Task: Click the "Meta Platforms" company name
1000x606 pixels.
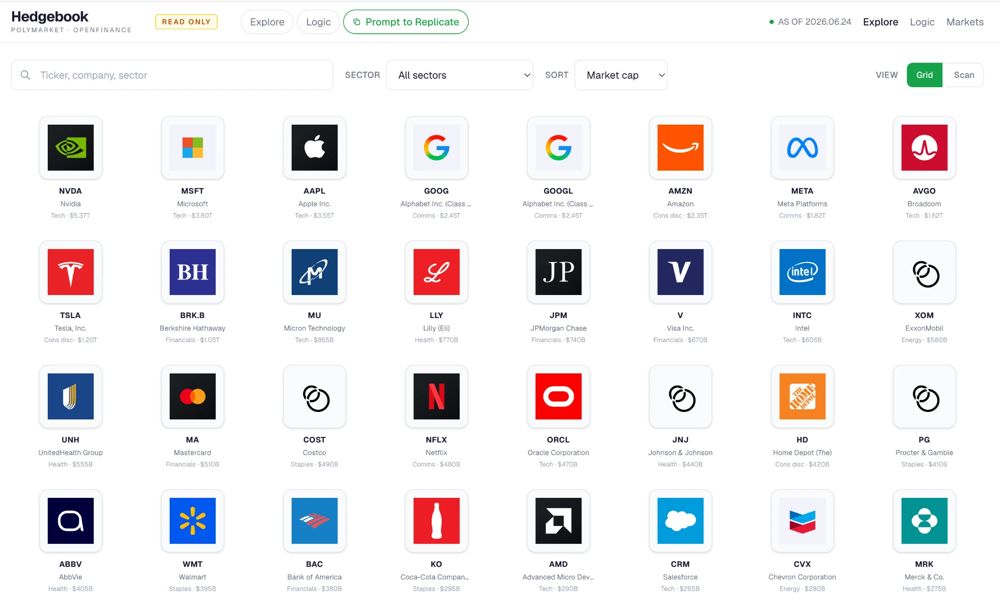Action: 802,203
